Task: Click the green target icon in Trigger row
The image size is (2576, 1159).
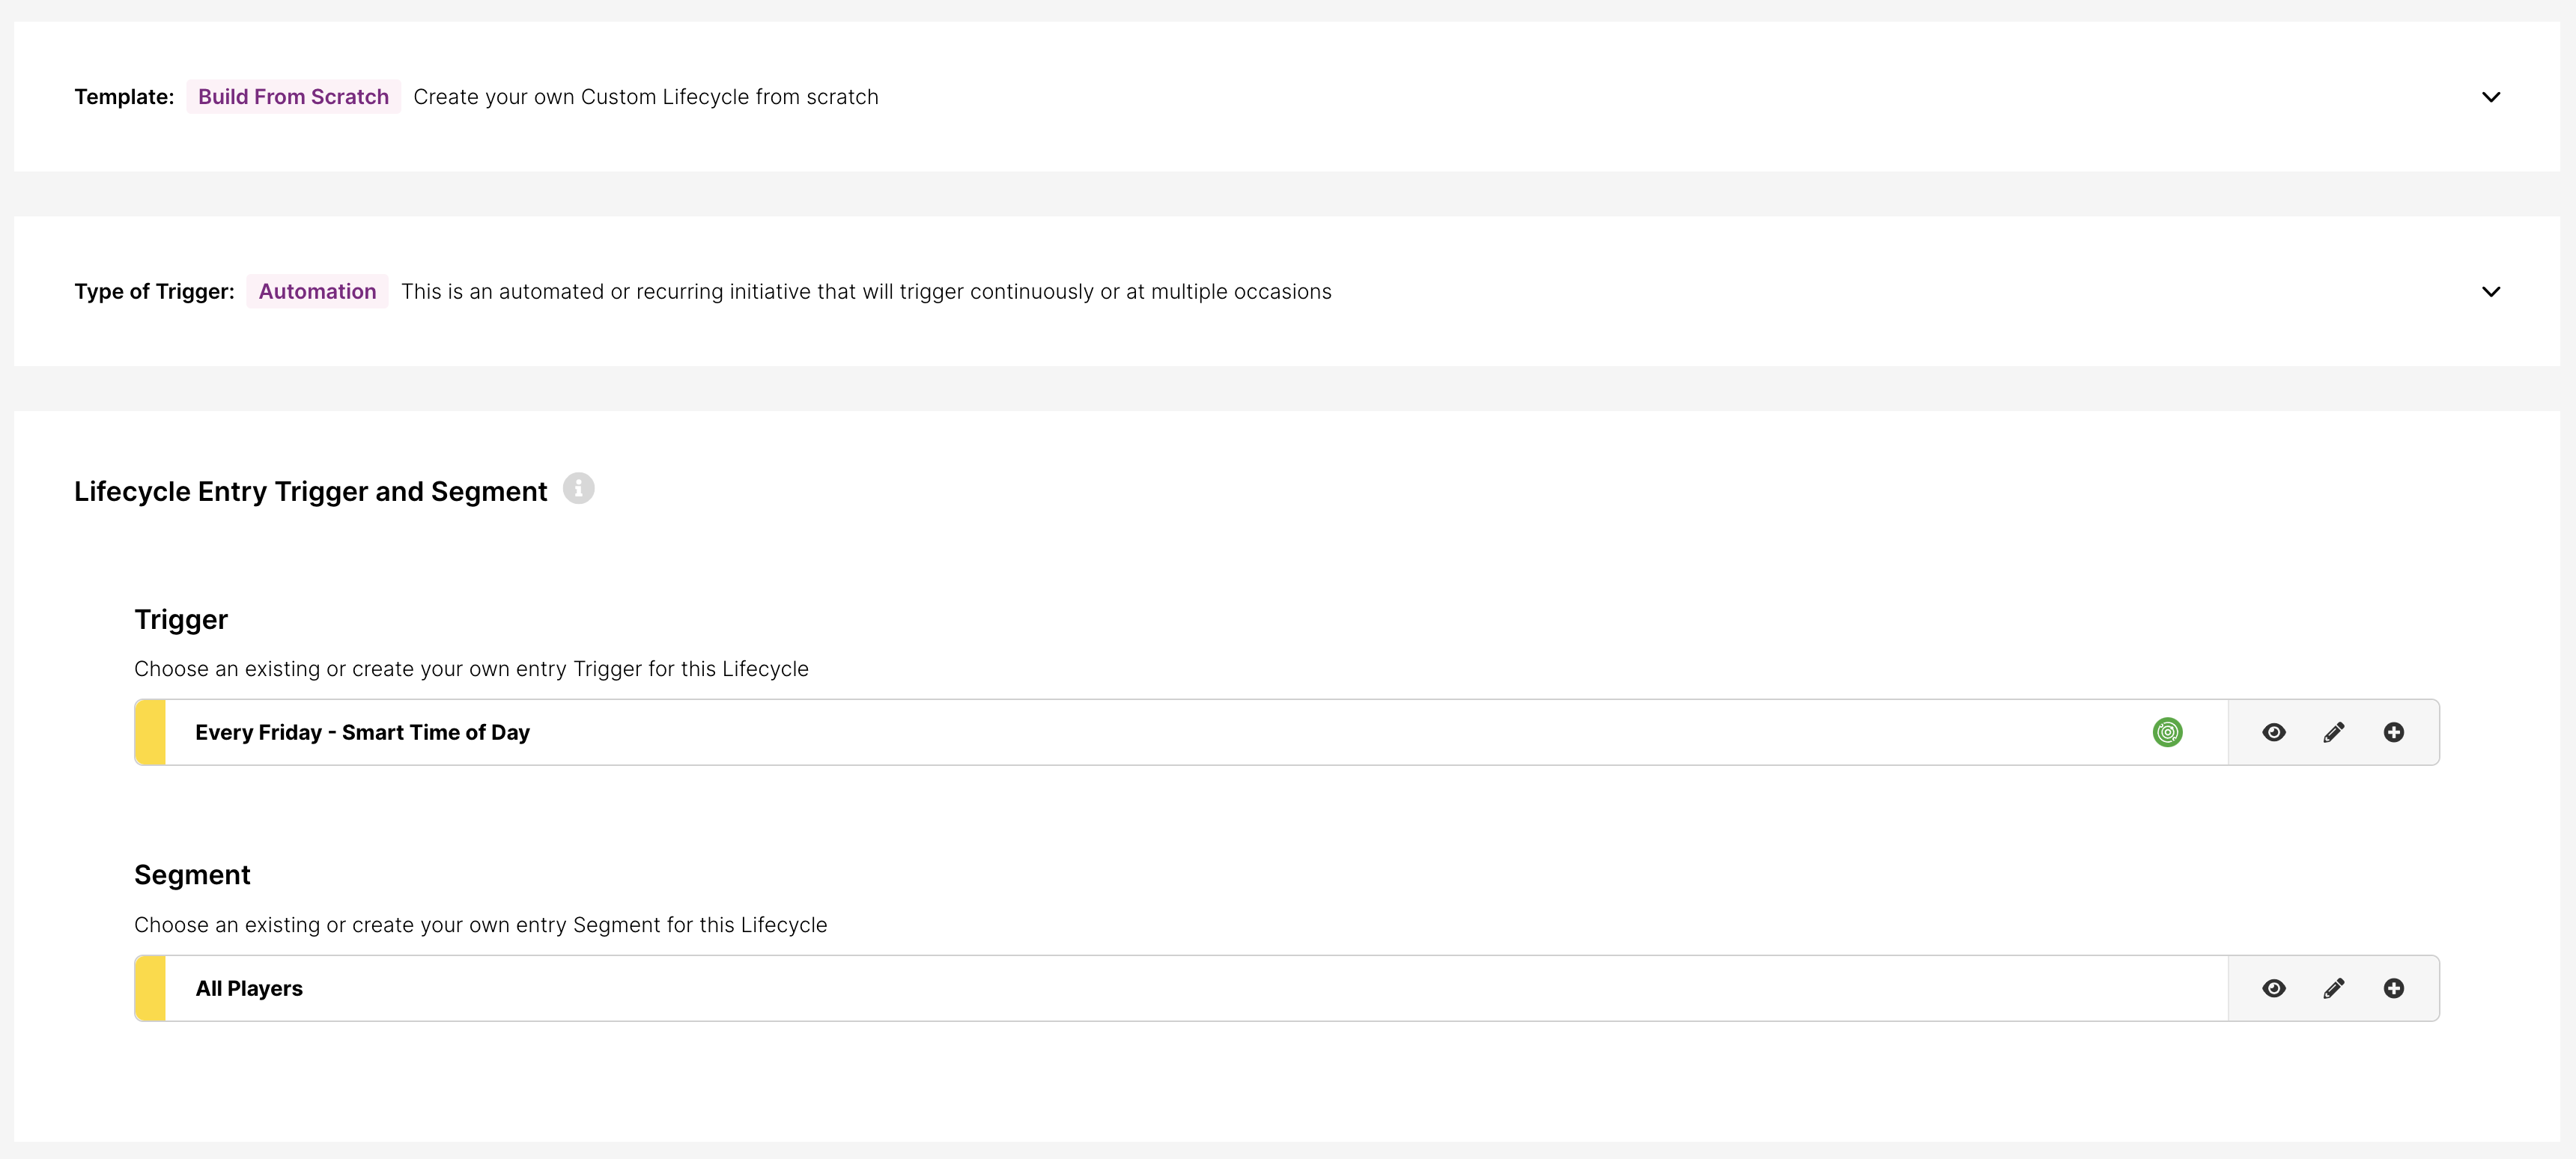Action: point(2167,732)
